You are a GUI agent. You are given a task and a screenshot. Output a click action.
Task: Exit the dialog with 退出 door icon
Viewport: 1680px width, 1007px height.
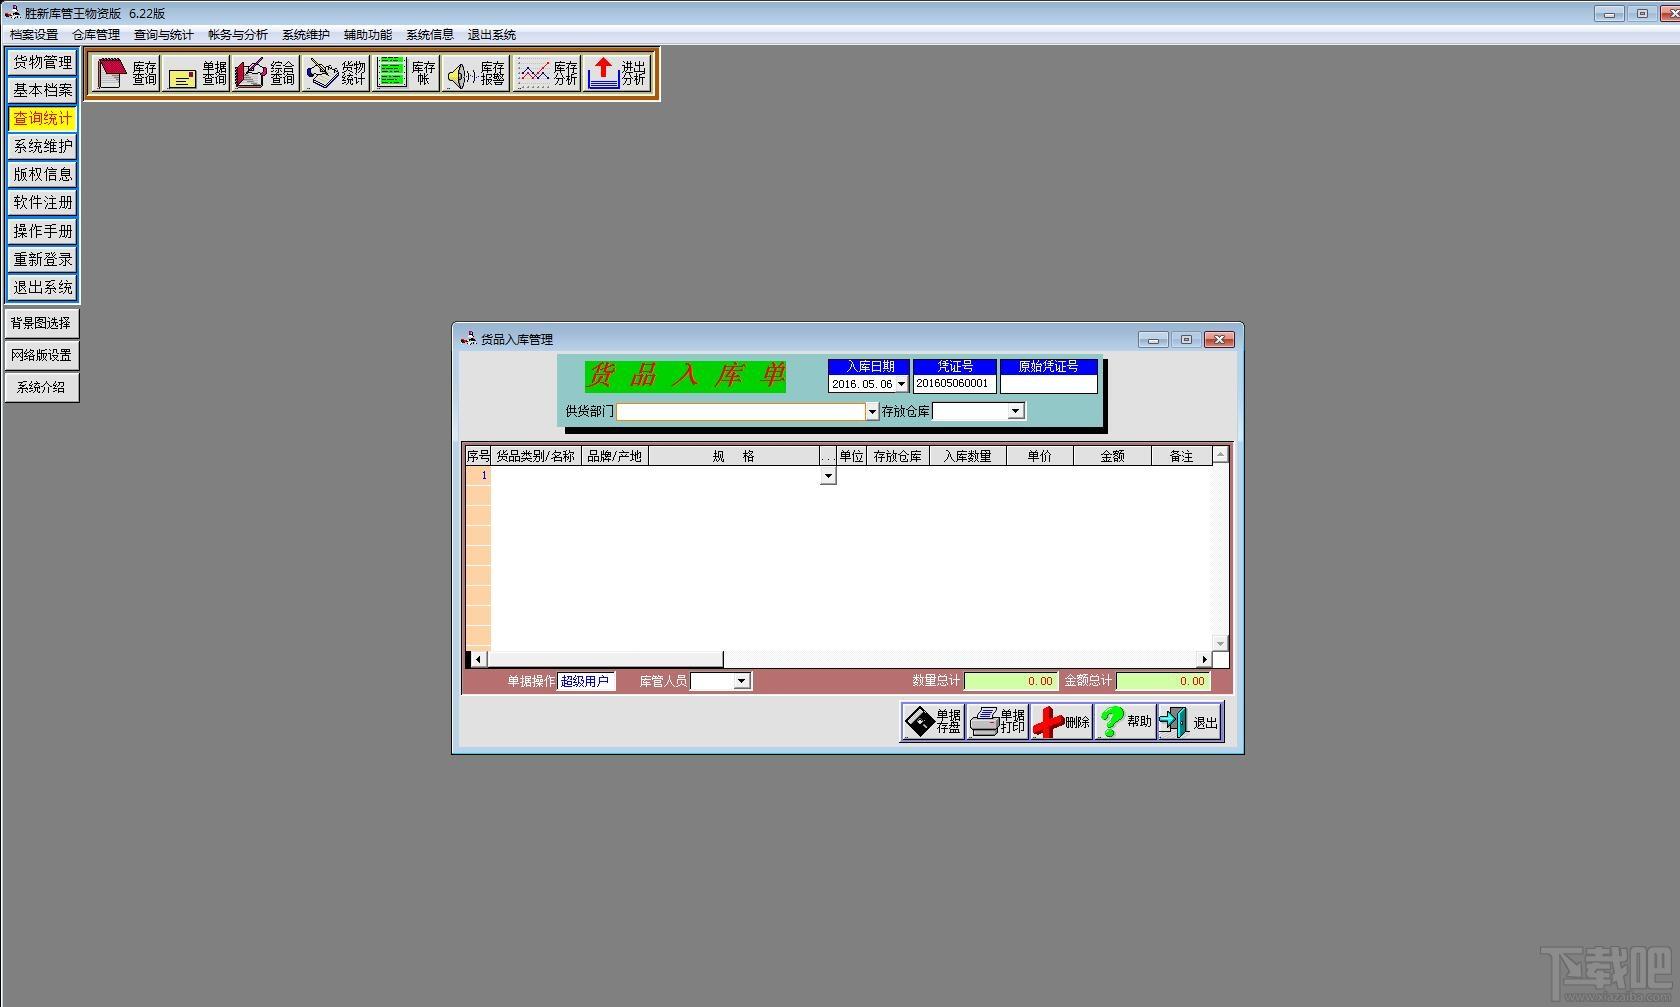tap(1190, 722)
